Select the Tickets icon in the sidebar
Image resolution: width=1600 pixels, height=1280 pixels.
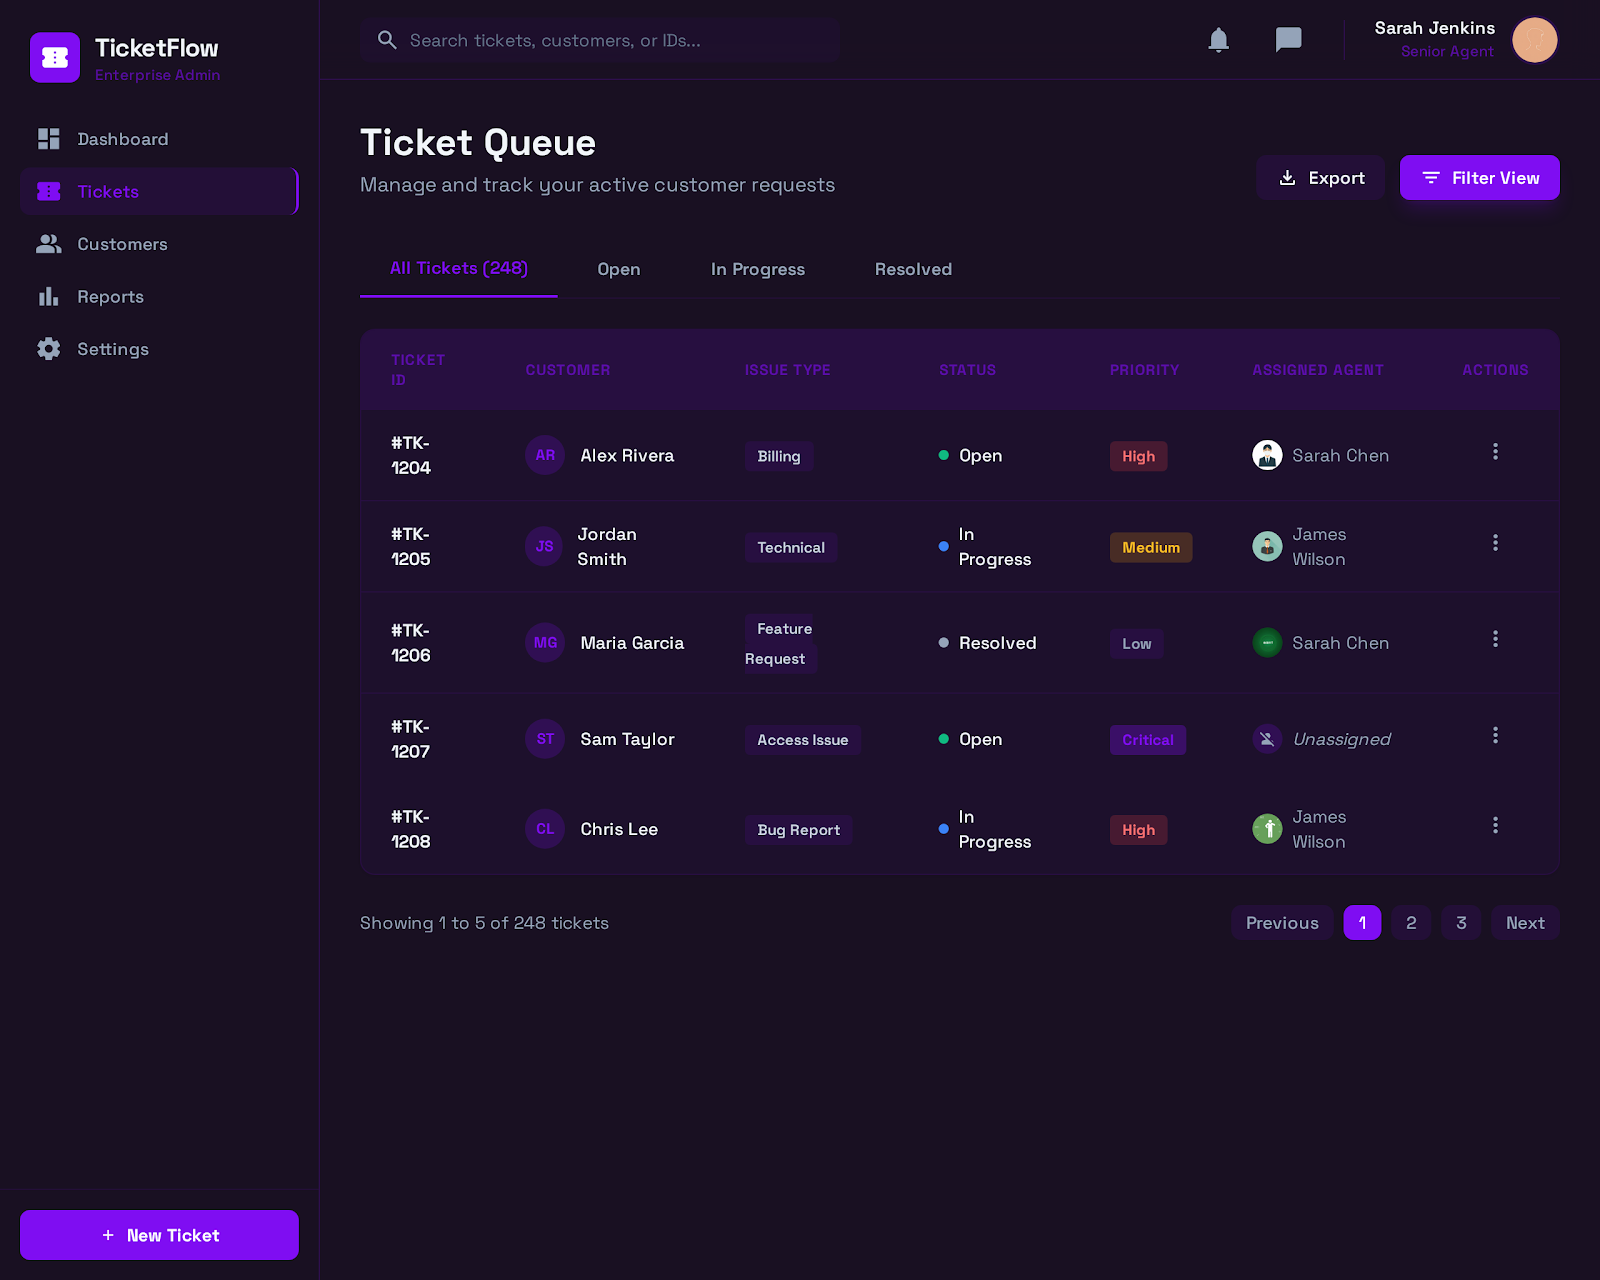(48, 191)
